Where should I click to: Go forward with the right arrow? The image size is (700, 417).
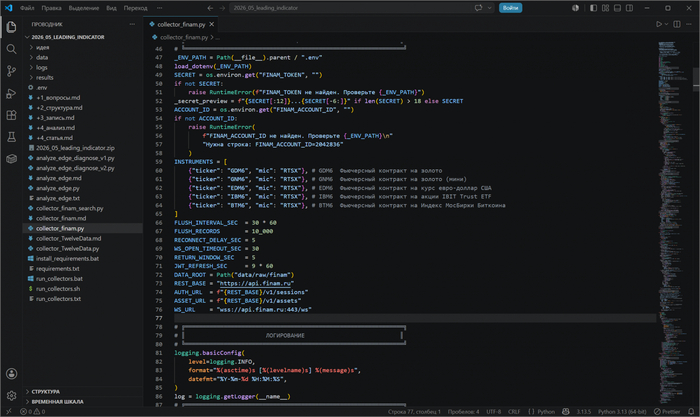[x=222, y=8]
